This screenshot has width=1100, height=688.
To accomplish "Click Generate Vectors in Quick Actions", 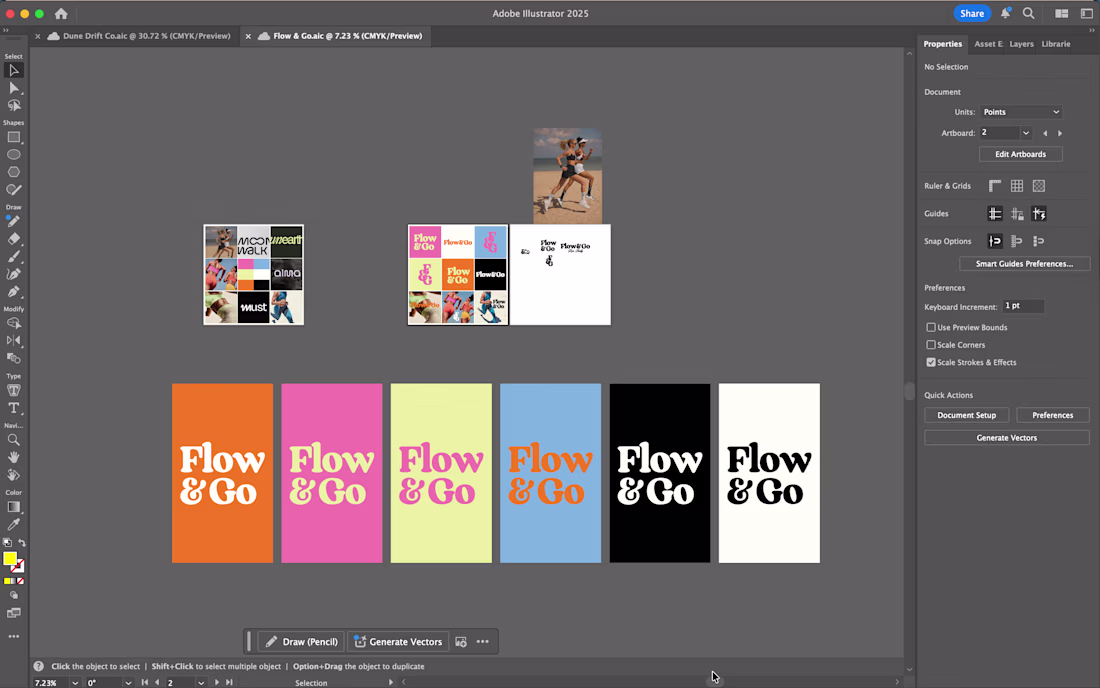I will (x=1007, y=438).
